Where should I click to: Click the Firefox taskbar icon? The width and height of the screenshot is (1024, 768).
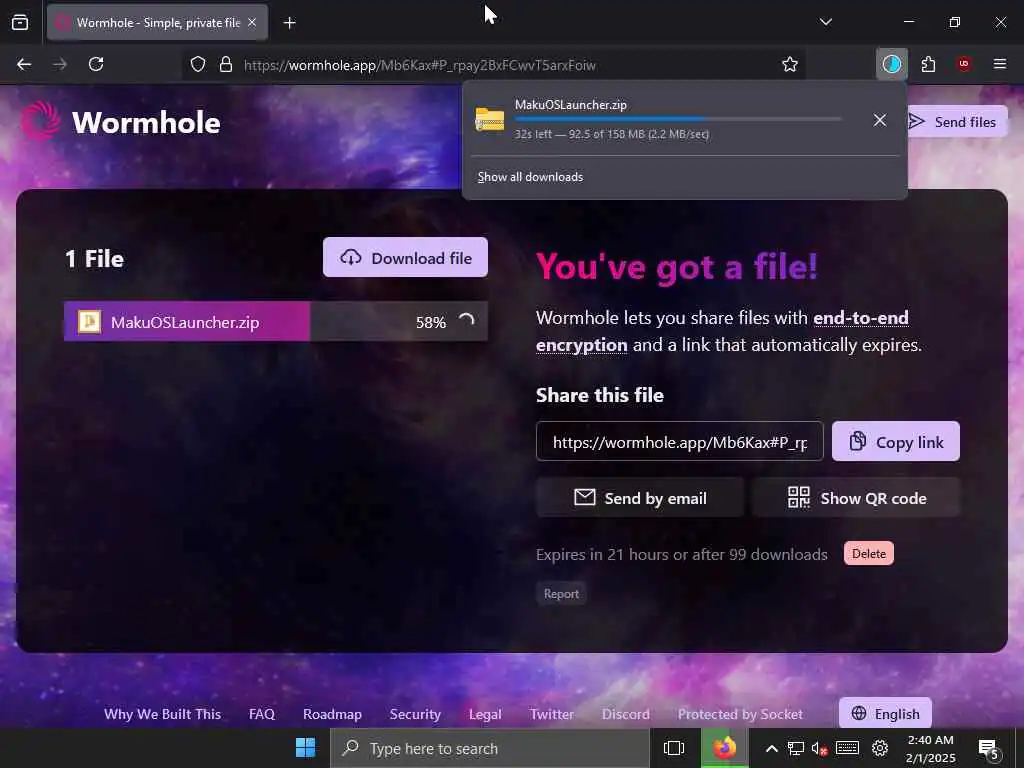tap(724, 748)
